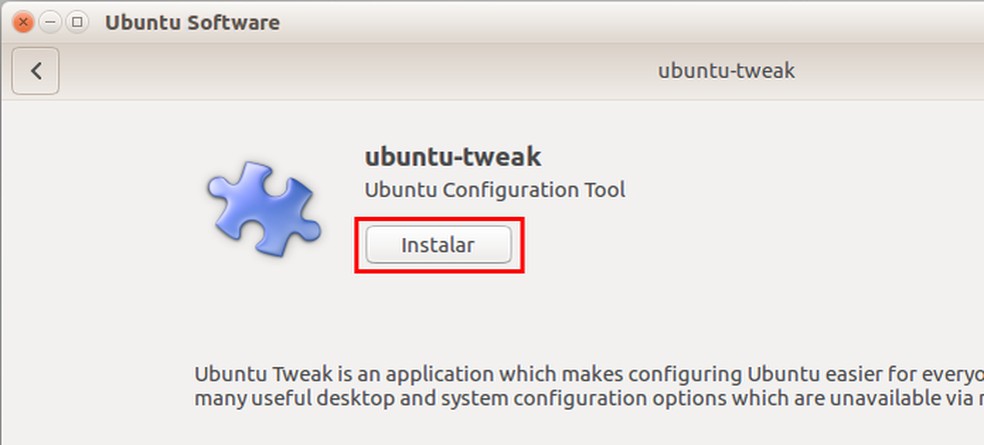Go back using the left chevron button

pos(36,71)
